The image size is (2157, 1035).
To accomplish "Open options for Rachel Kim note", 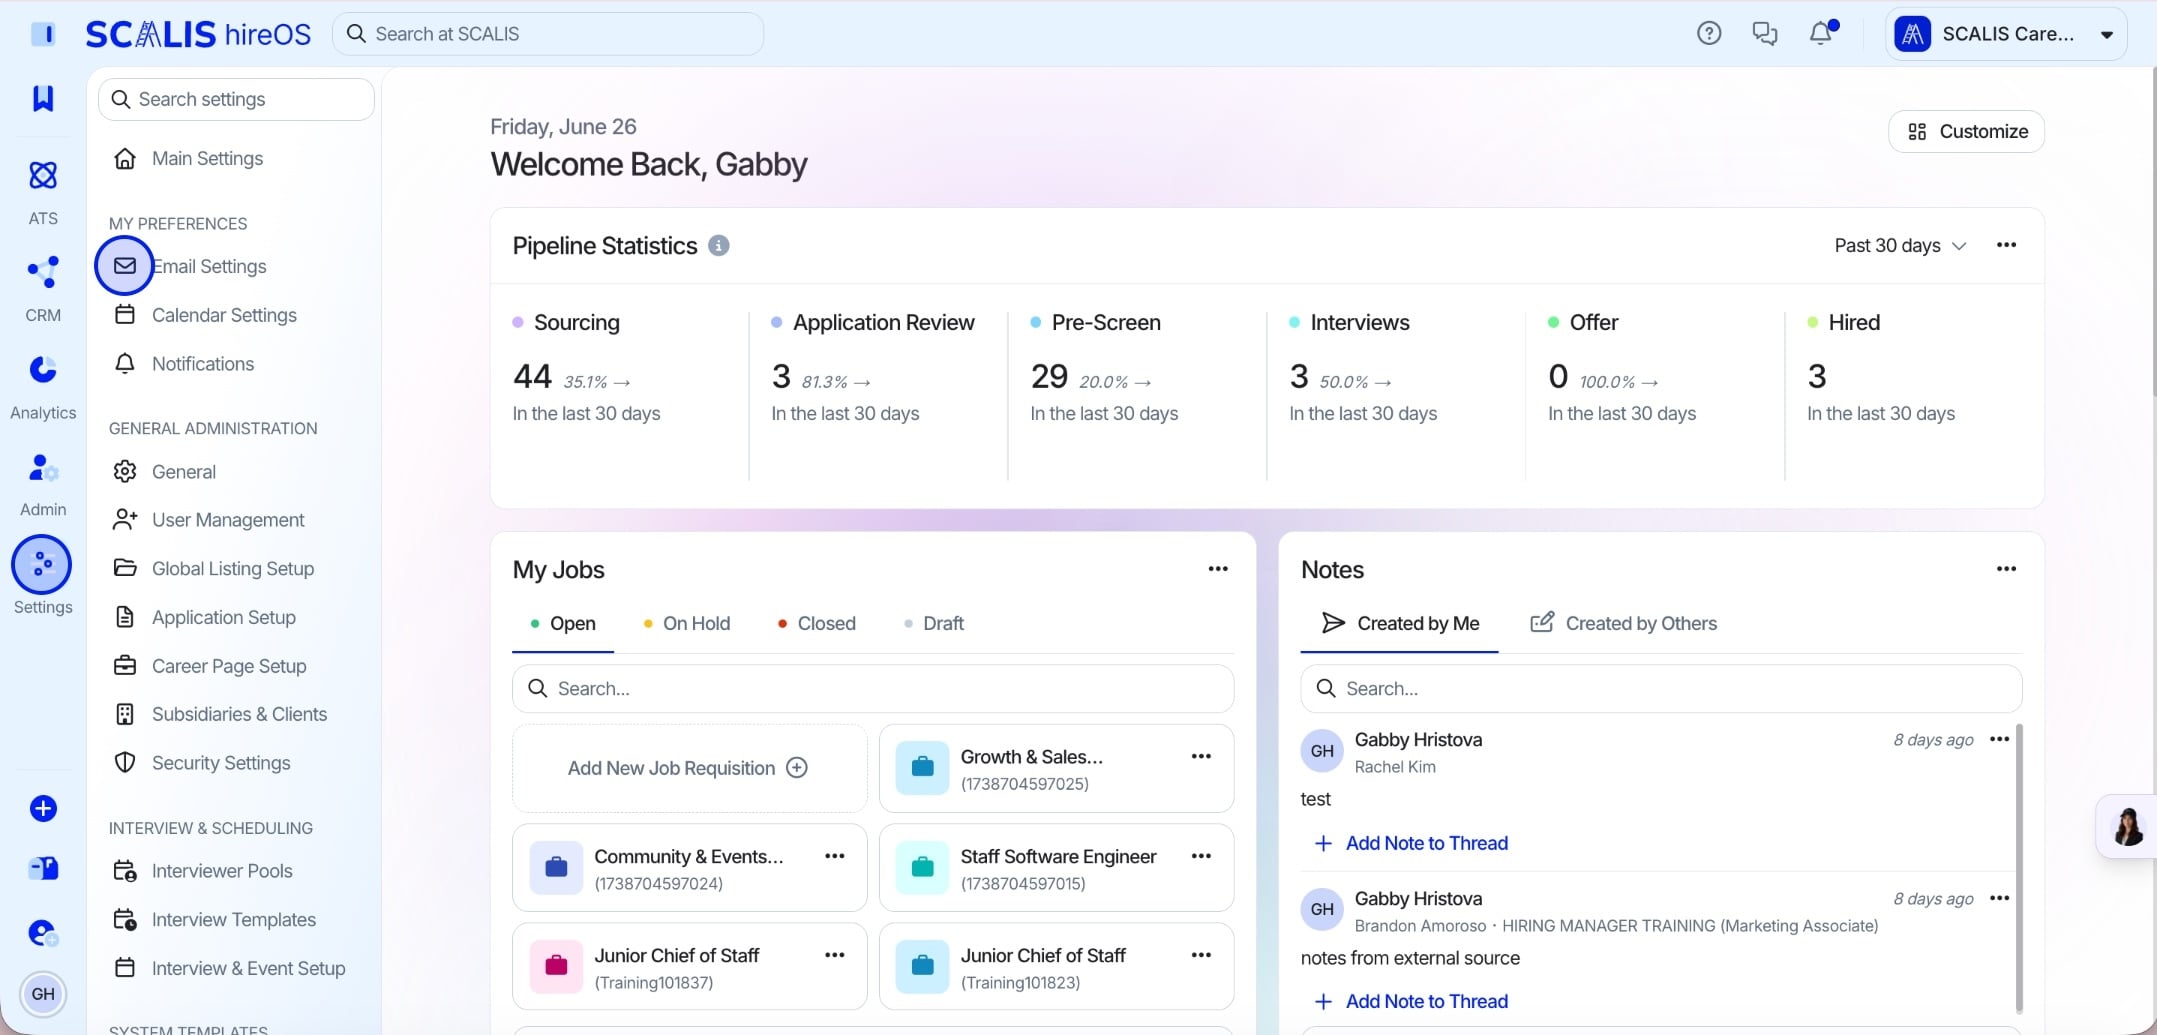I will (x=1999, y=739).
